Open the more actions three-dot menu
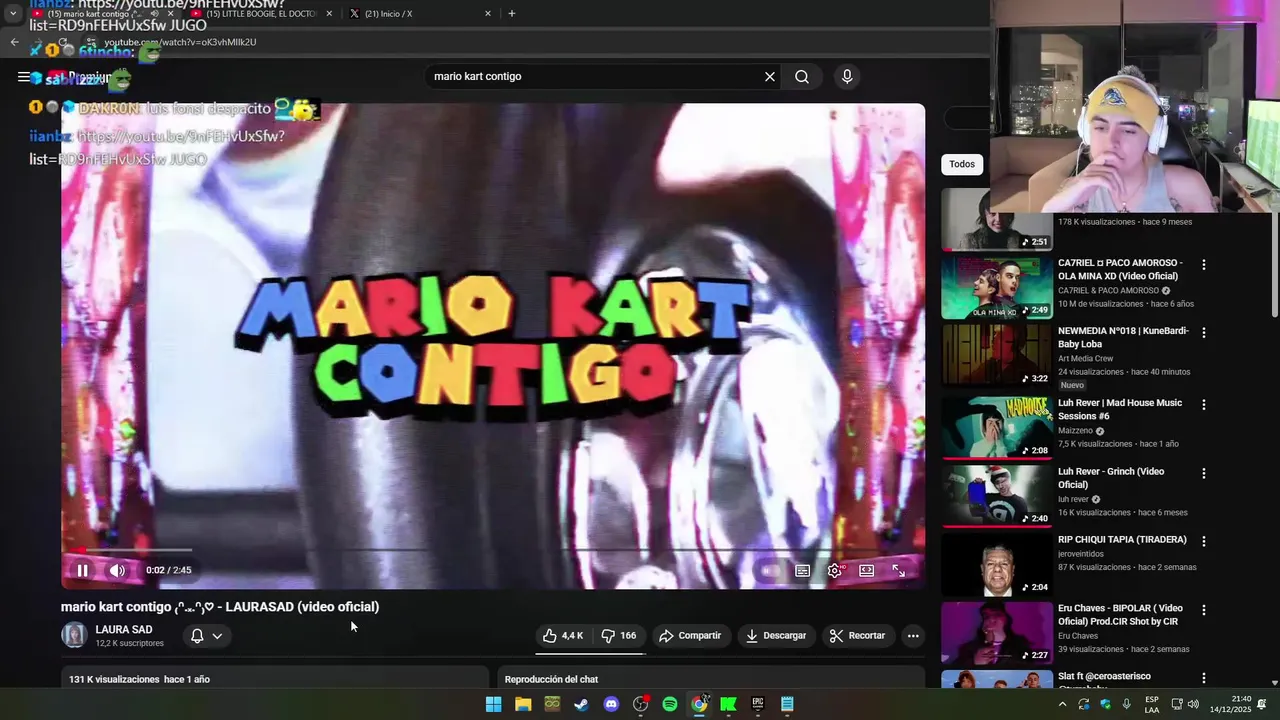 click(913, 636)
